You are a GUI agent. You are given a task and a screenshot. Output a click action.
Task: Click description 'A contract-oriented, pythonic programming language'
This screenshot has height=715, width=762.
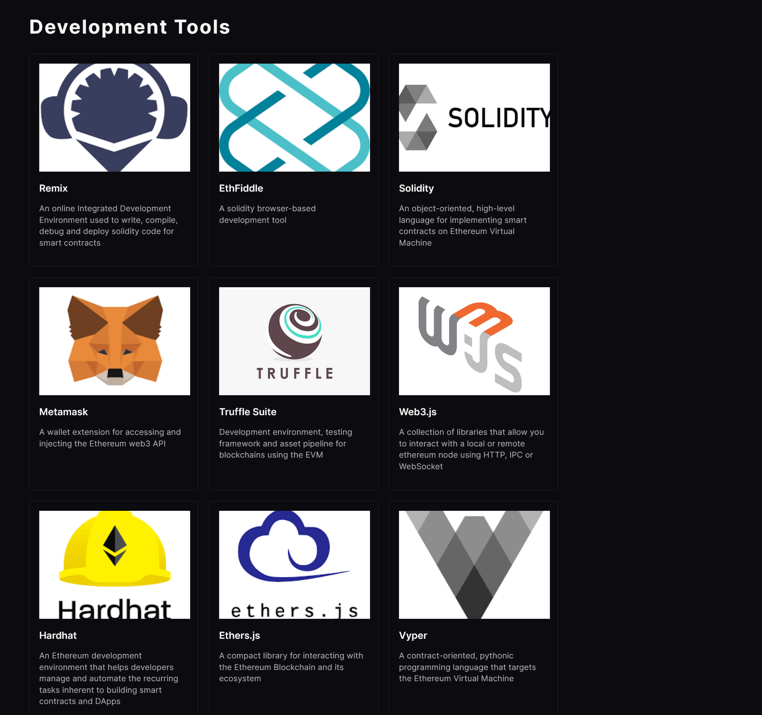tap(468, 667)
